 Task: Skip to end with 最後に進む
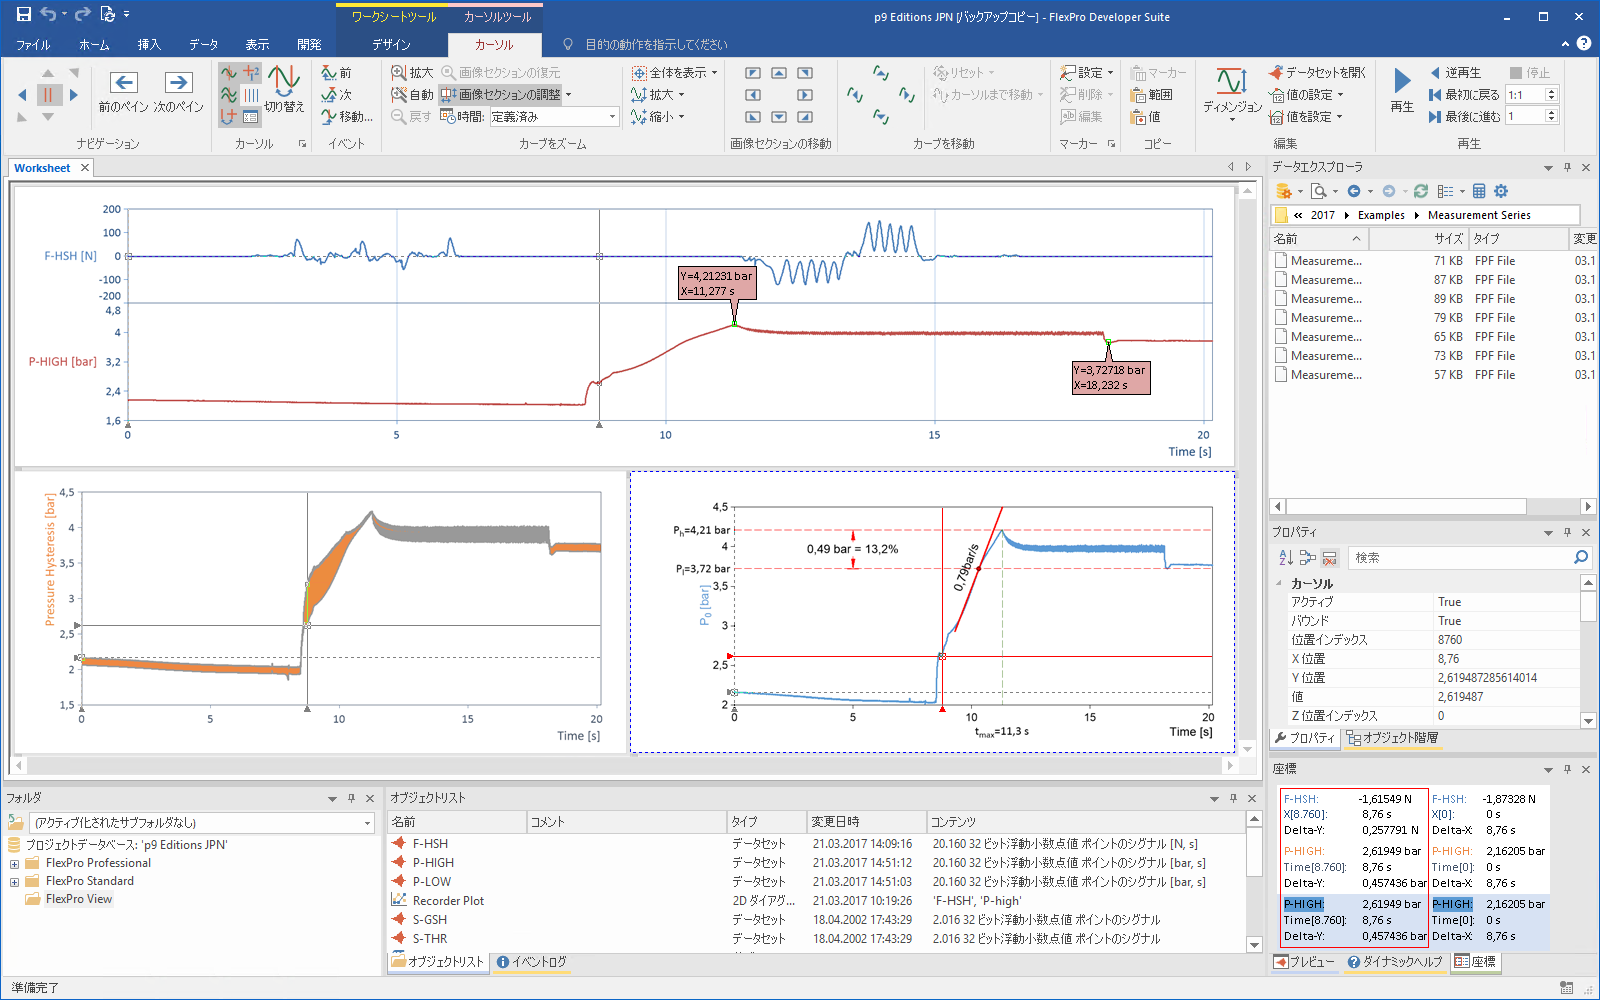tap(1464, 117)
